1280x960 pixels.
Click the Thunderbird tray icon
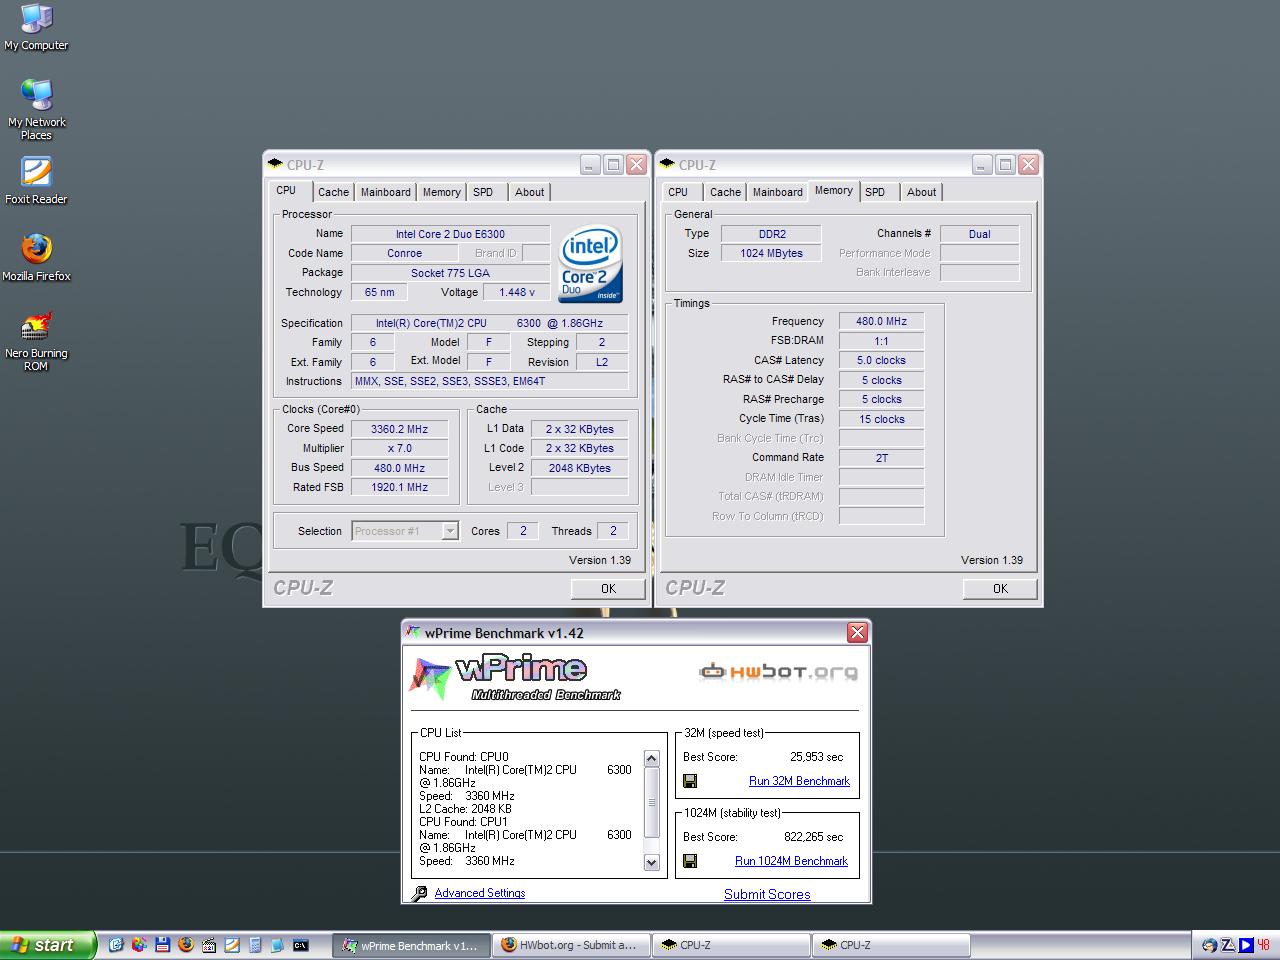click(1209, 945)
